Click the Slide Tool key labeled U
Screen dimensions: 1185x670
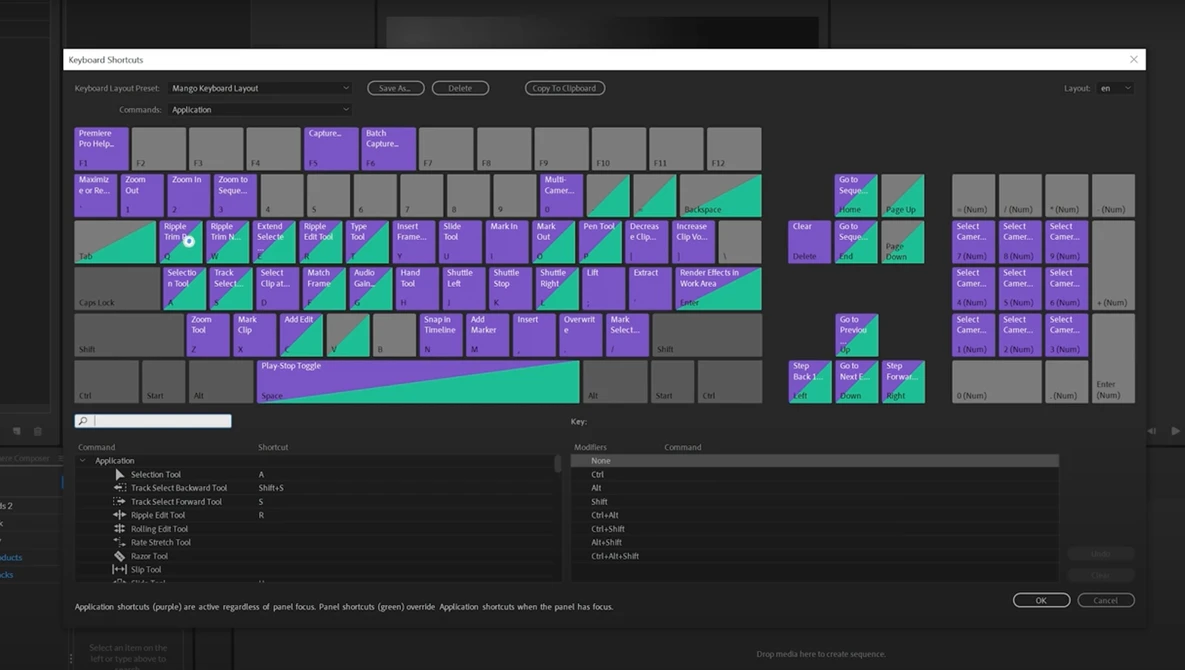[461, 242]
